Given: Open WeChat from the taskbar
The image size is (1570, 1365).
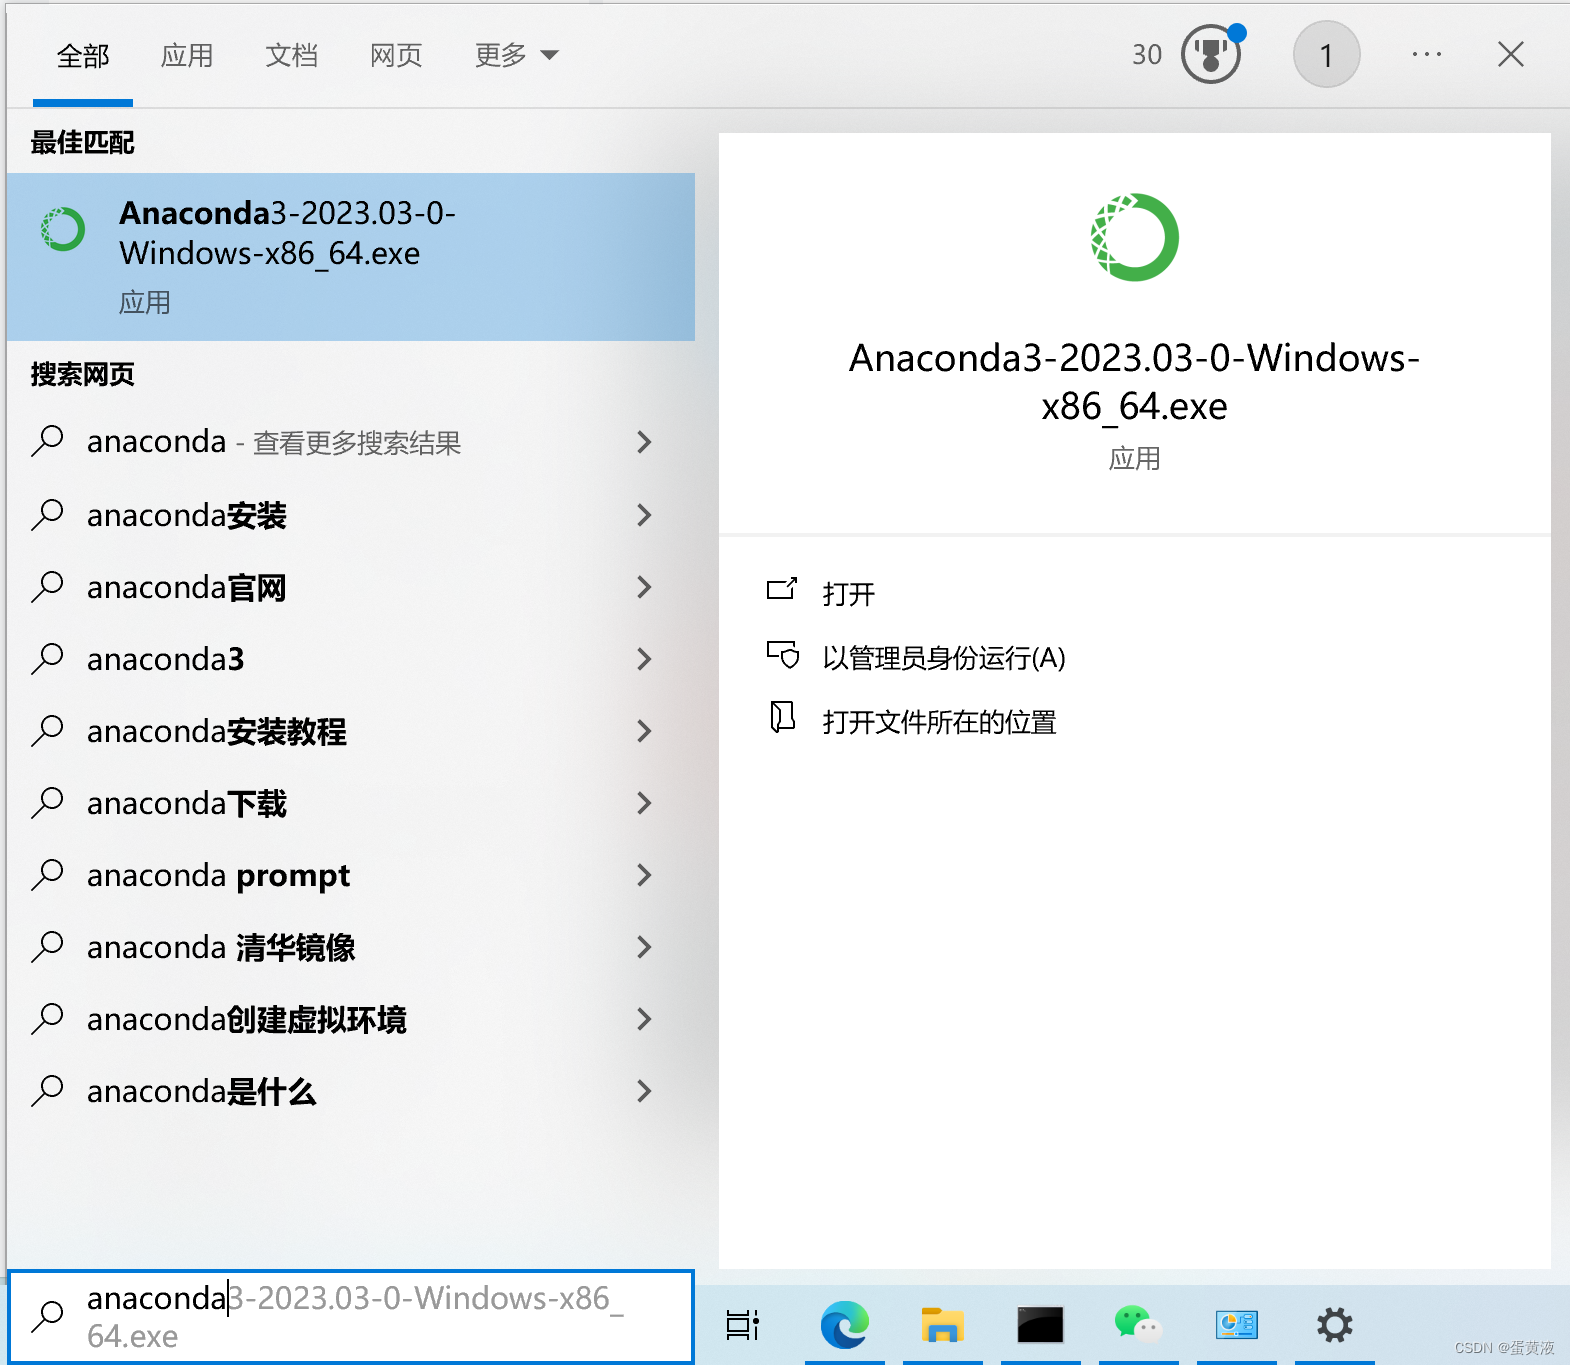Looking at the screenshot, I should coord(1138,1324).
